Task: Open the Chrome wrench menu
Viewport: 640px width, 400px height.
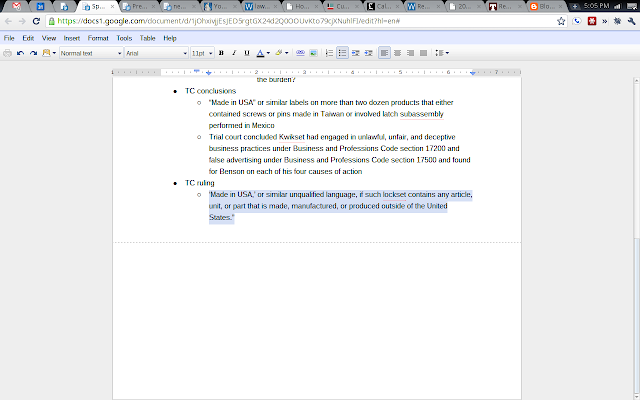Action: point(631,21)
